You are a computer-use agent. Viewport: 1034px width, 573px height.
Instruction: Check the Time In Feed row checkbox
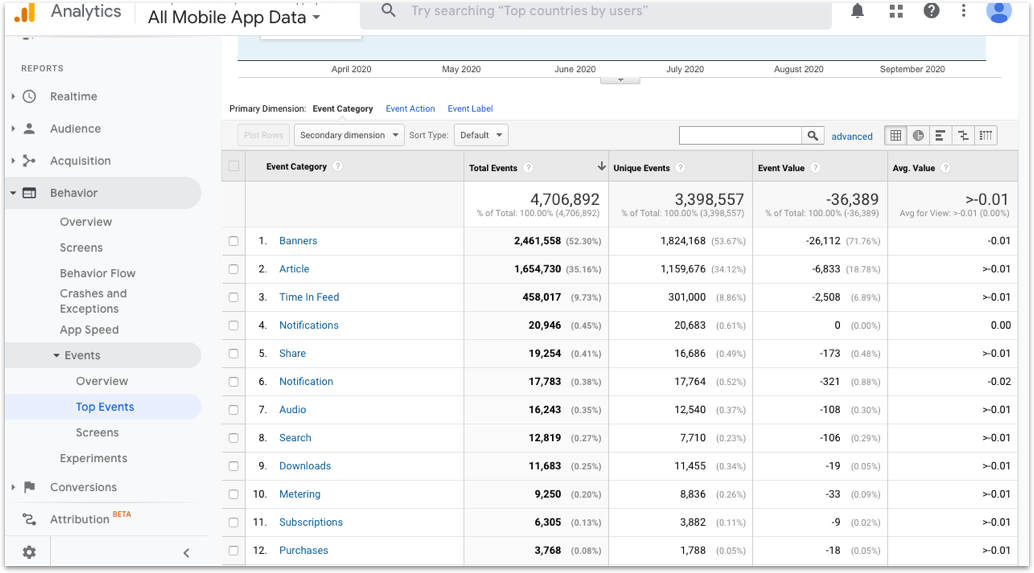pos(233,297)
